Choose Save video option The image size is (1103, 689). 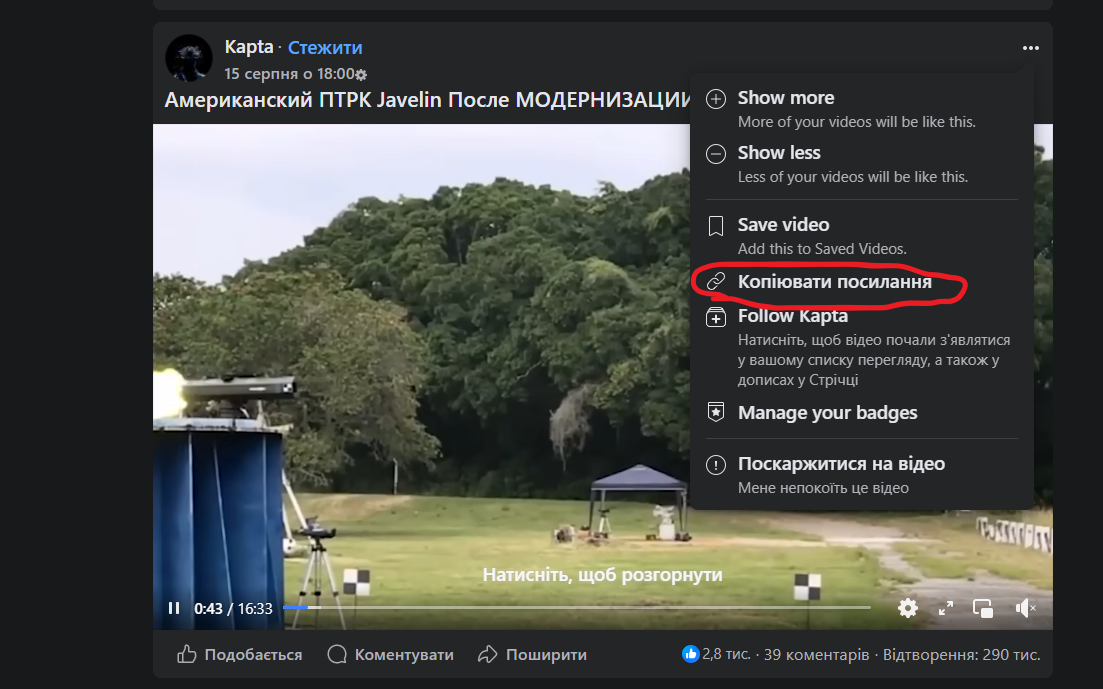click(x=783, y=225)
